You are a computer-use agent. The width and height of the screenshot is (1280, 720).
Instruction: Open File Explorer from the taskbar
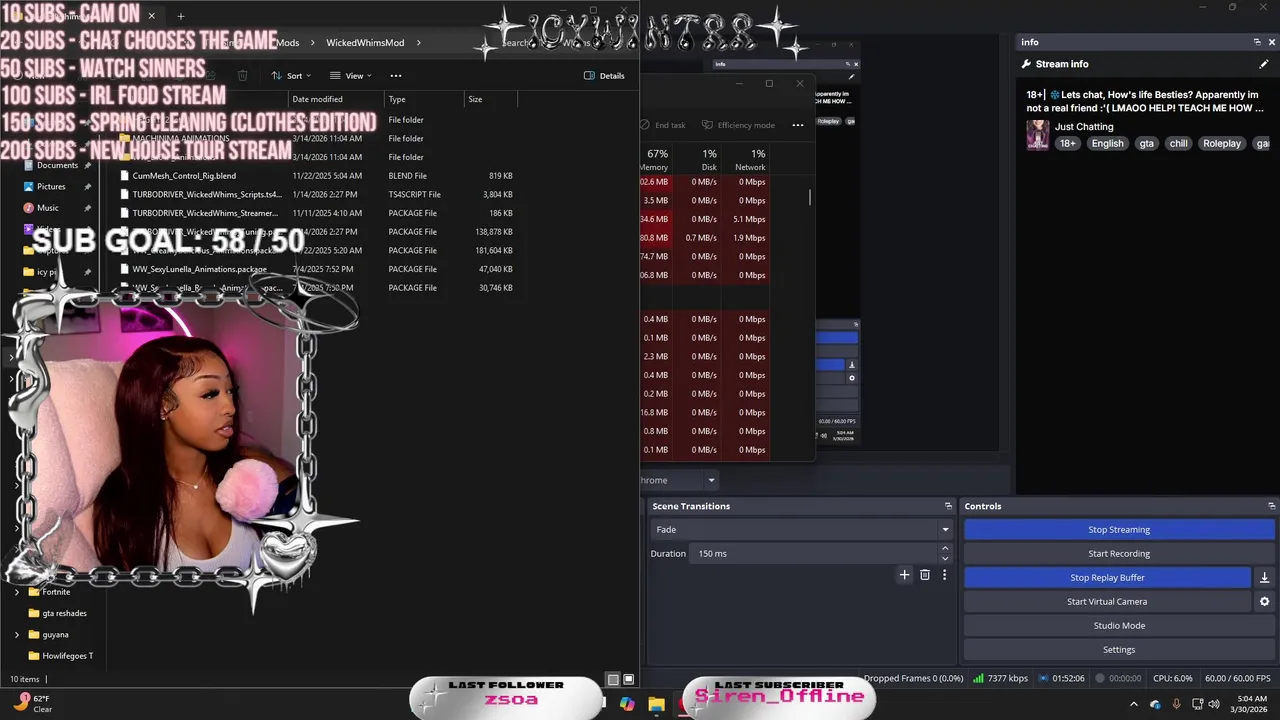click(656, 704)
